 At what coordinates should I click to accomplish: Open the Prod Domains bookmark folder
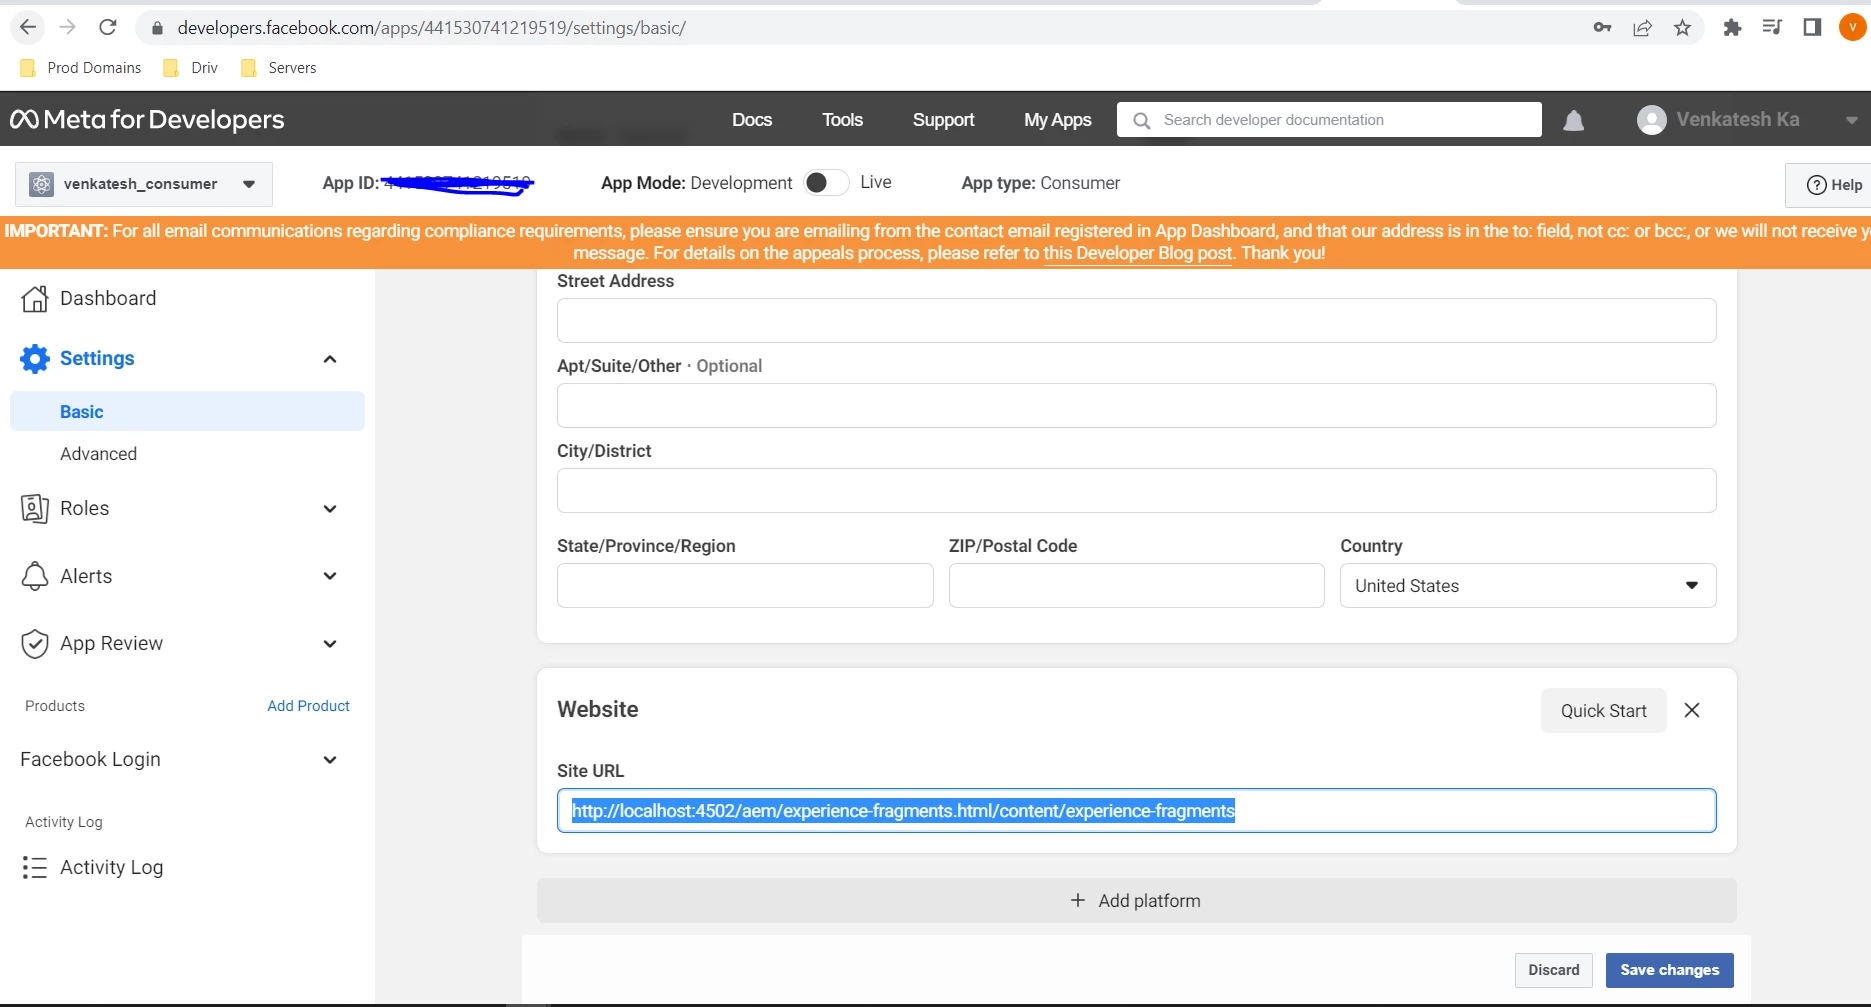click(x=81, y=68)
